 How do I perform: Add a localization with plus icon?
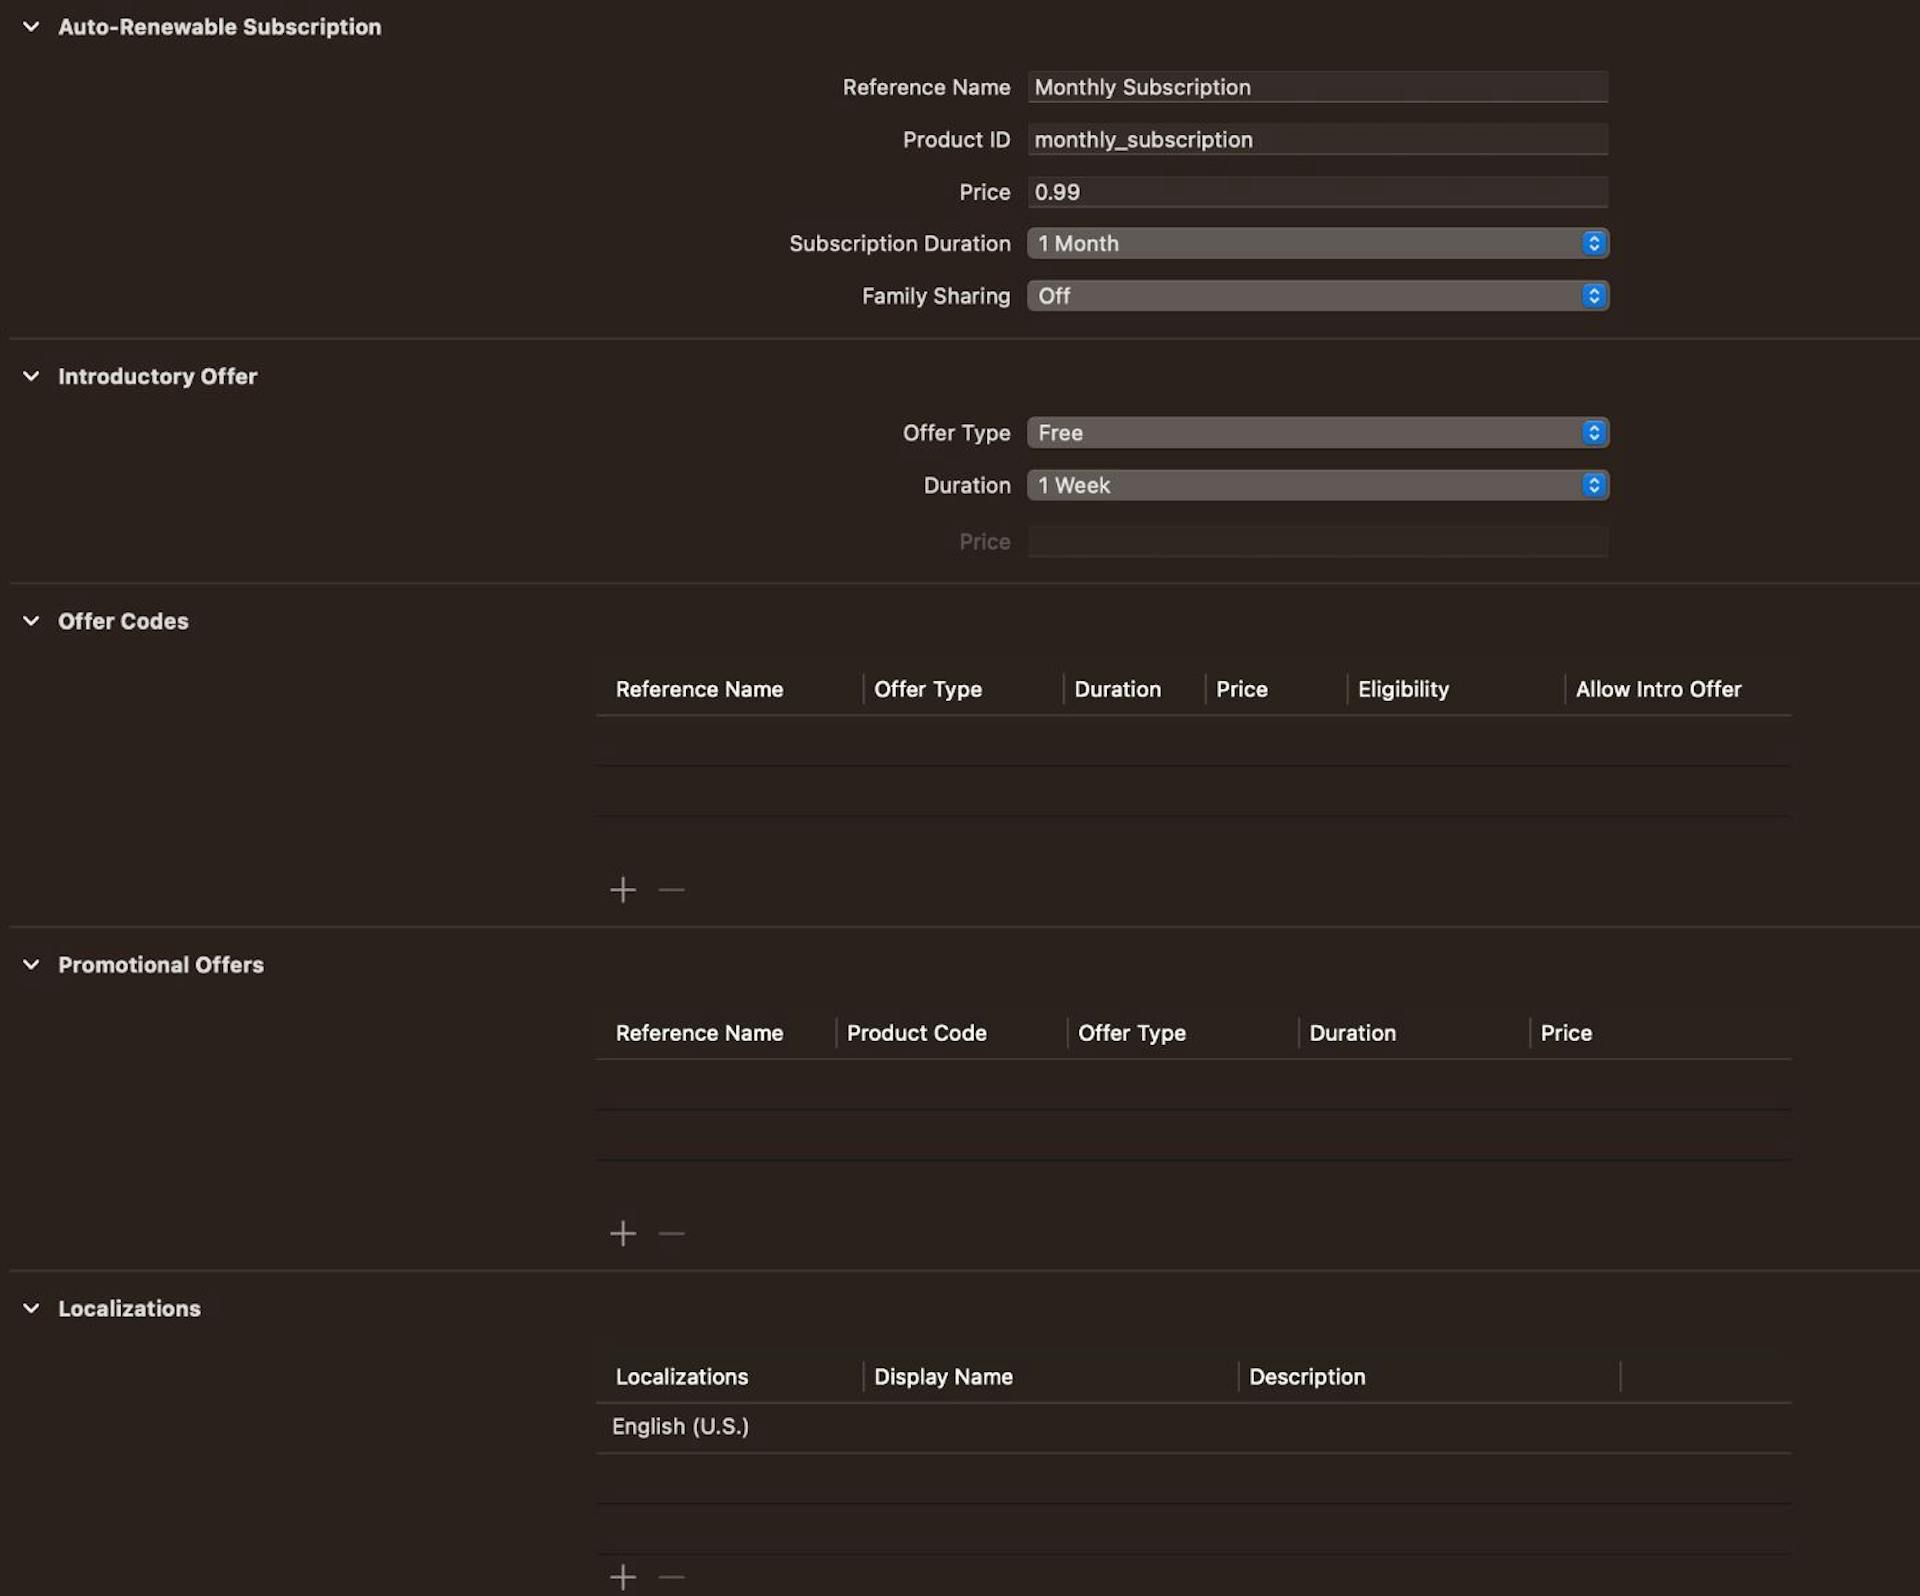623,1577
